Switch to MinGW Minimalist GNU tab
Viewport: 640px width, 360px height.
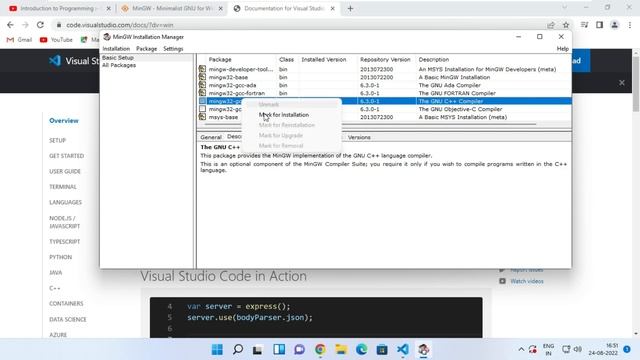171,8
